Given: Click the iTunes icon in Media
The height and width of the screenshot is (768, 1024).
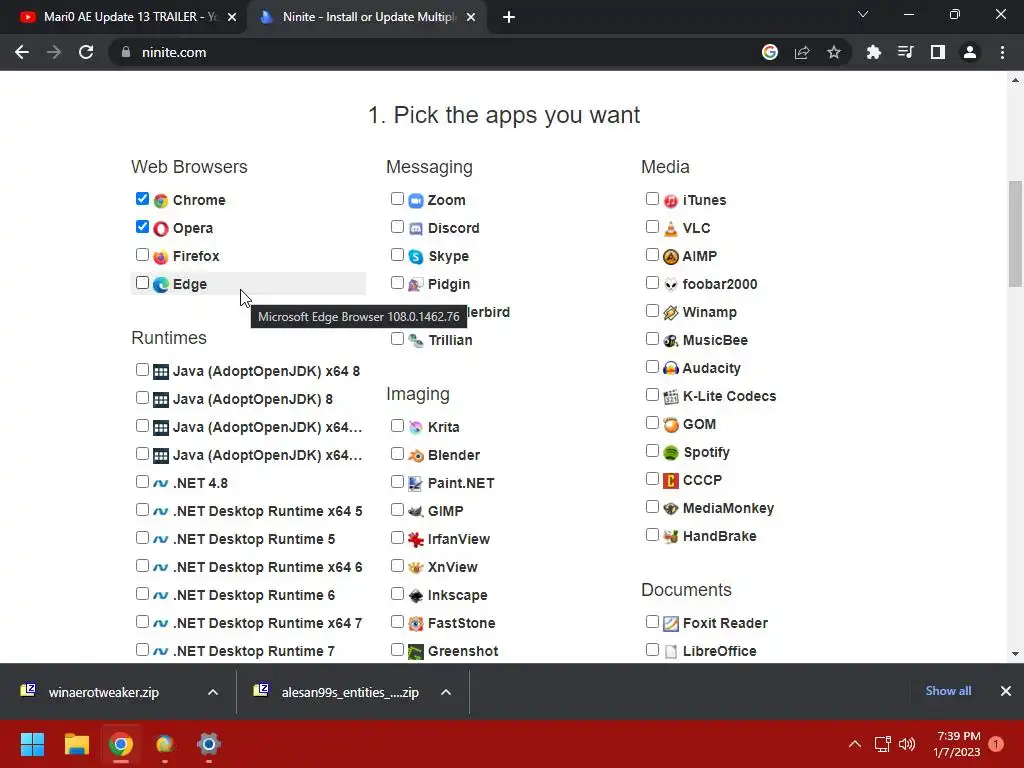Looking at the screenshot, I should point(671,200).
